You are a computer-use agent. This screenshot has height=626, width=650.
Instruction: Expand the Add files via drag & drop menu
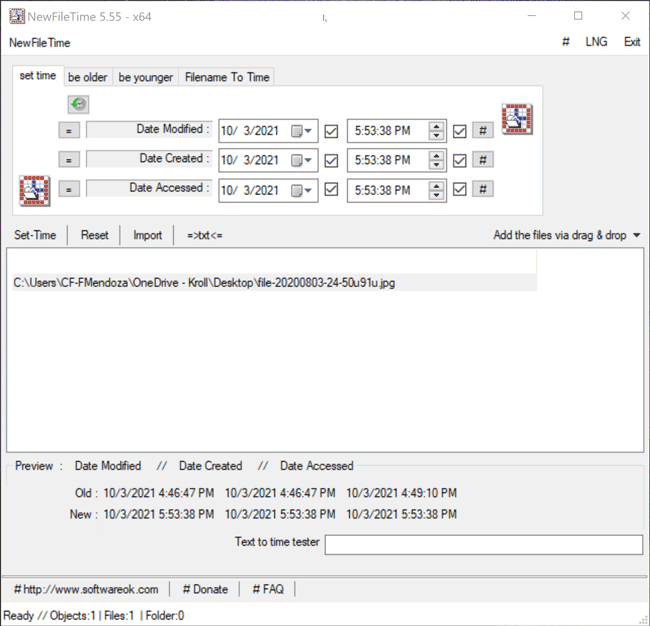(637, 235)
